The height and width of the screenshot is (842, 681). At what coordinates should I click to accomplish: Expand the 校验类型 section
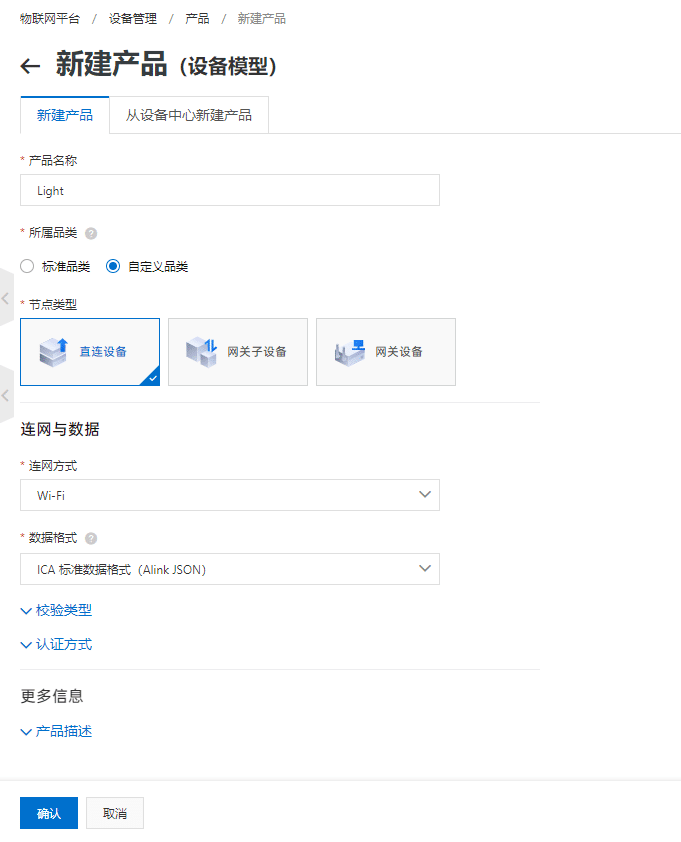point(56,611)
